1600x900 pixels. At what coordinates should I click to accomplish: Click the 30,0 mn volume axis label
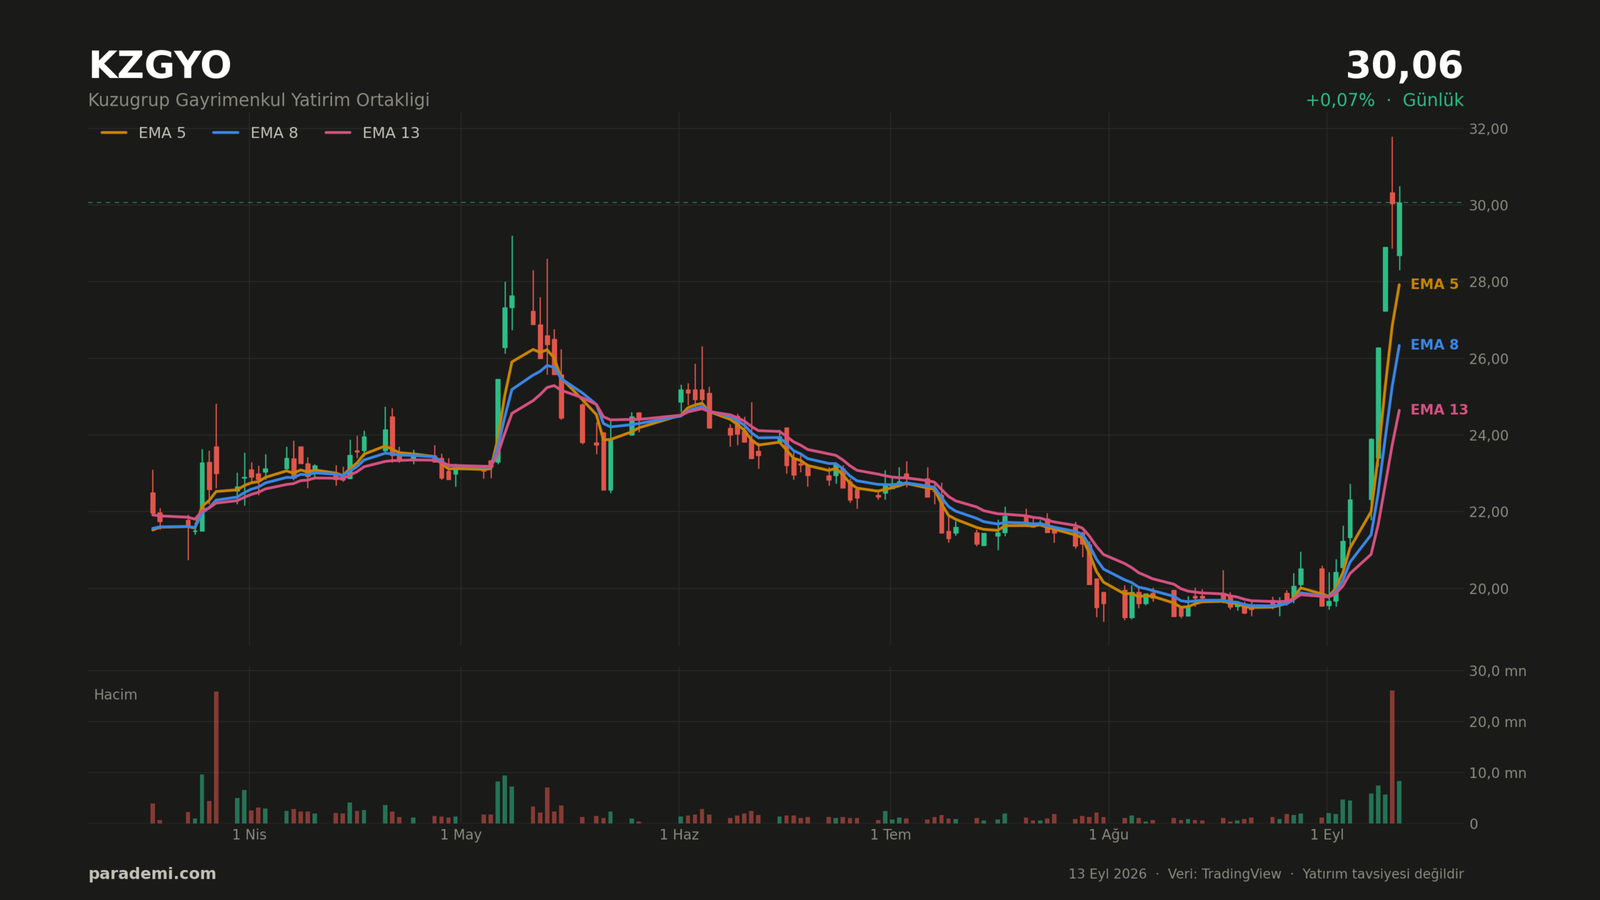(1497, 671)
